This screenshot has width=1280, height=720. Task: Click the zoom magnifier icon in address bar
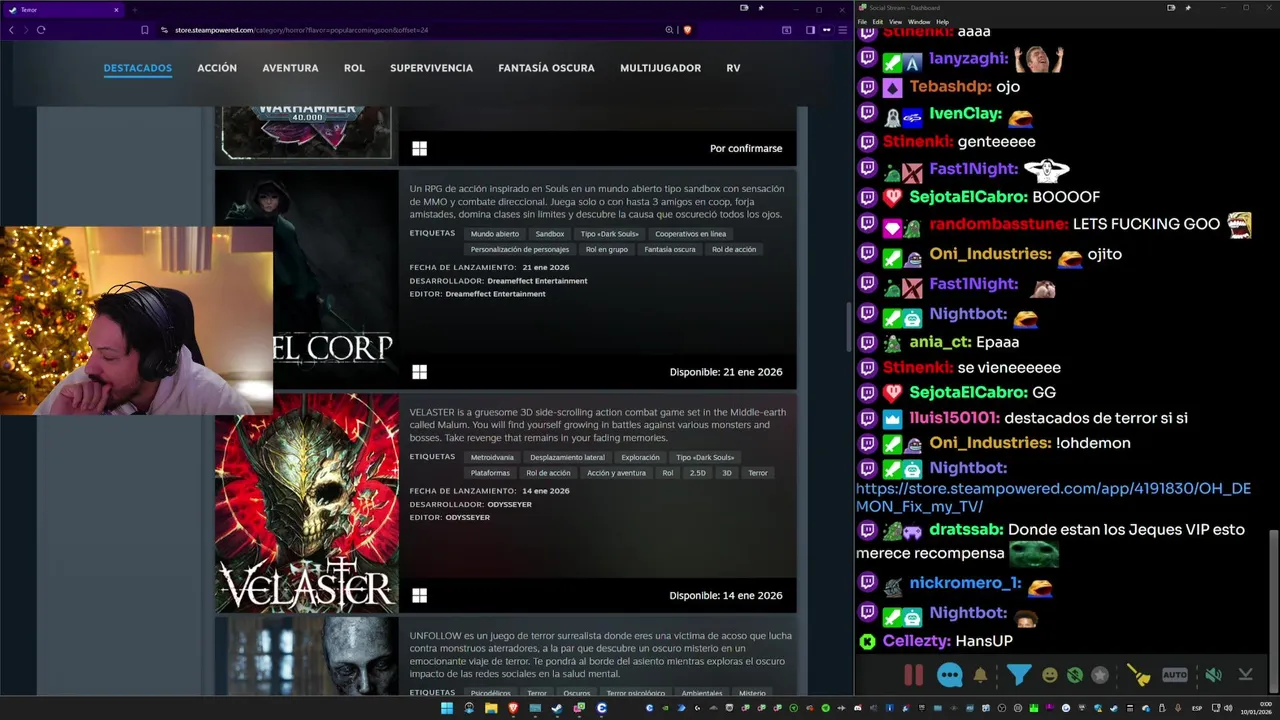pos(669,30)
